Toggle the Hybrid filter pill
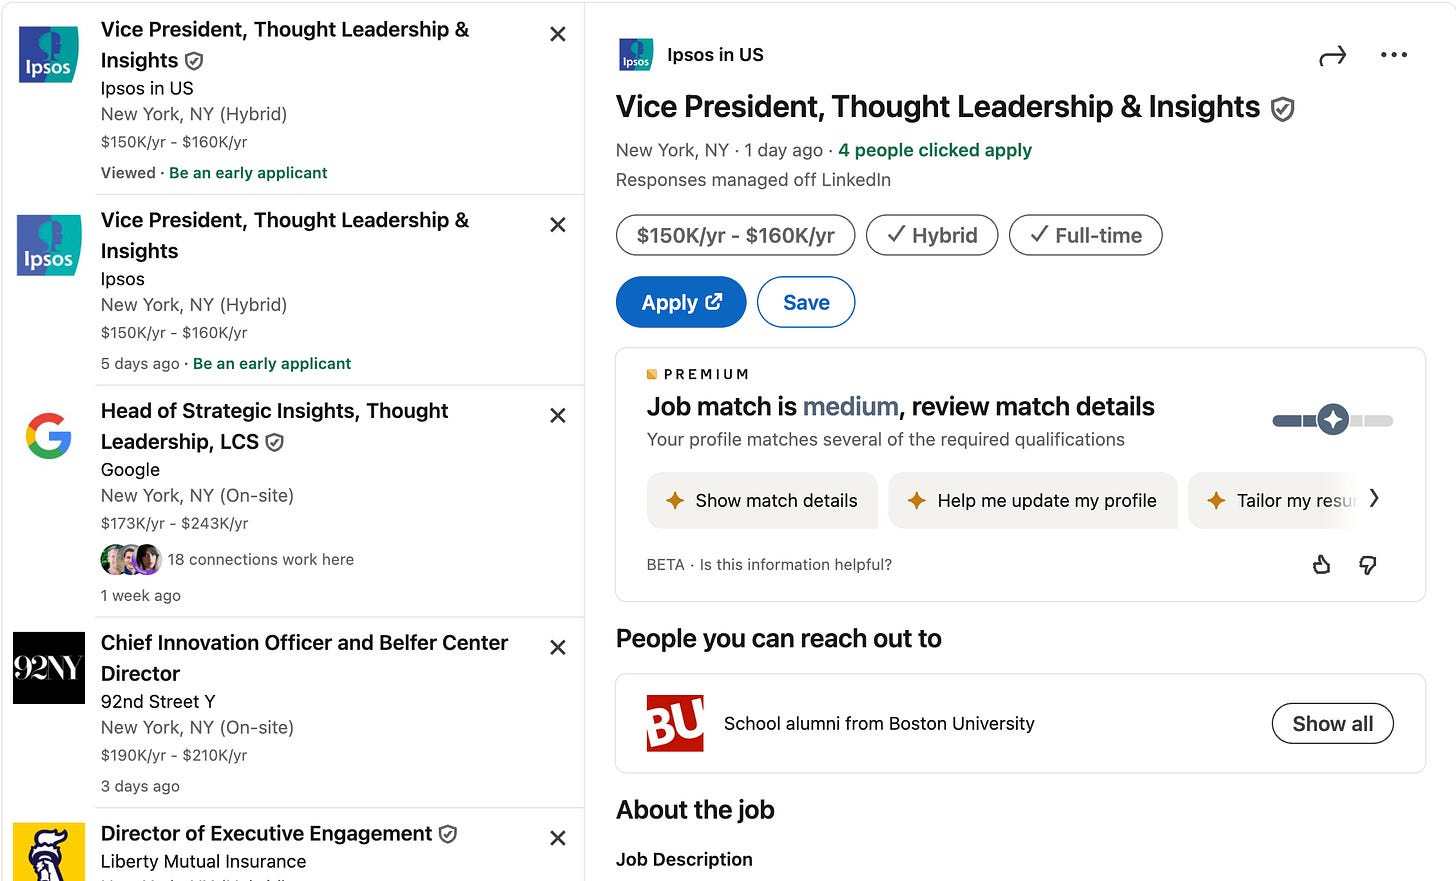Screen dimensions: 1456x881 coord(931,235)
